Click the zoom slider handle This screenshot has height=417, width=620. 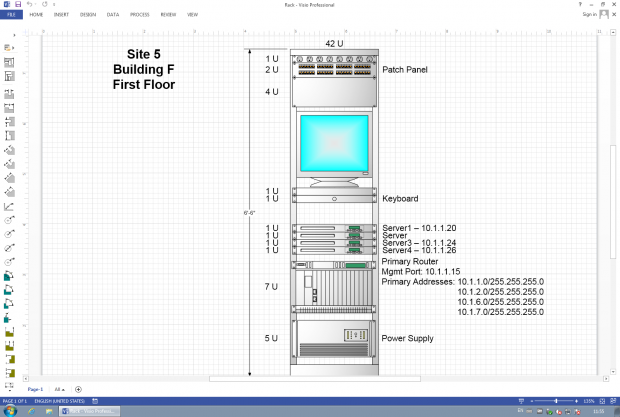556,401
